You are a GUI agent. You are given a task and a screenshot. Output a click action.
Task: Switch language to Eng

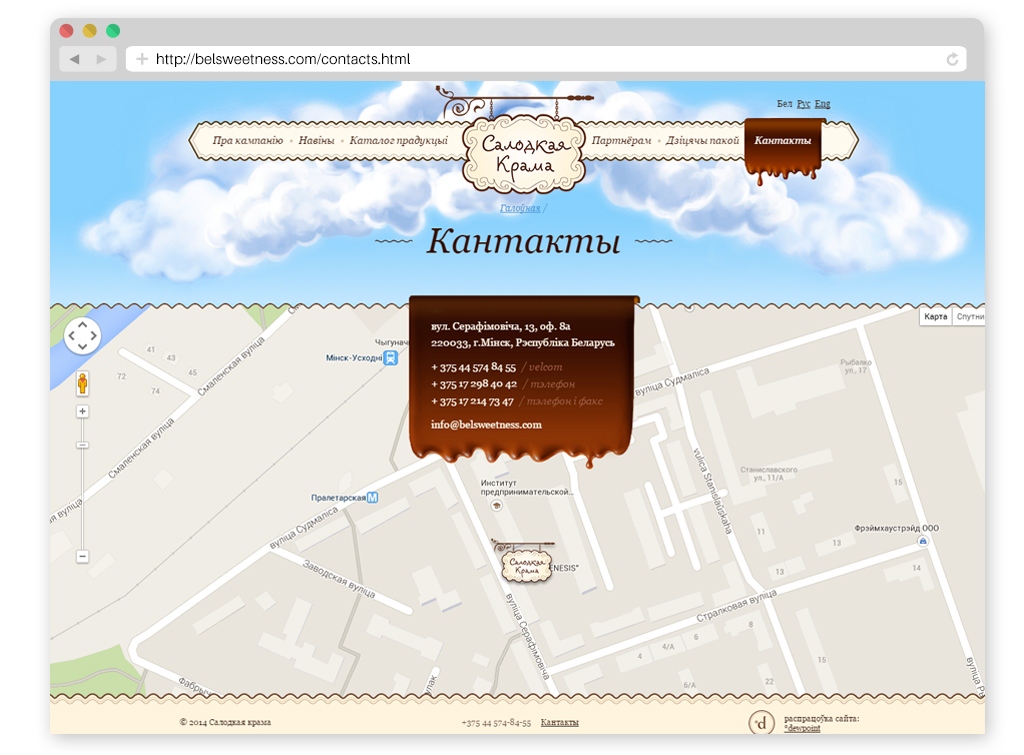(x=822, y=104)
